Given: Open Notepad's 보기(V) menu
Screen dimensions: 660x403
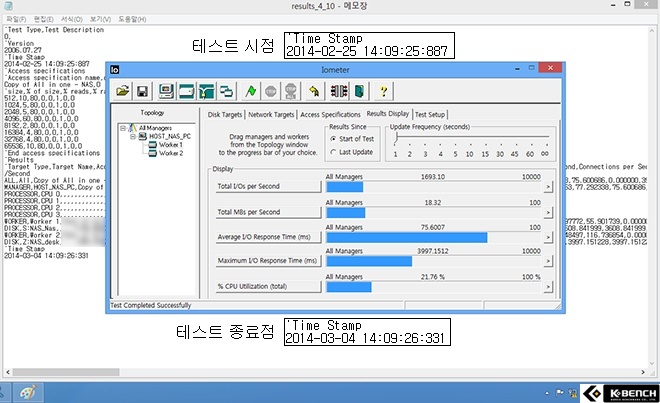Looking at the screenshot, I should (100, 19).
